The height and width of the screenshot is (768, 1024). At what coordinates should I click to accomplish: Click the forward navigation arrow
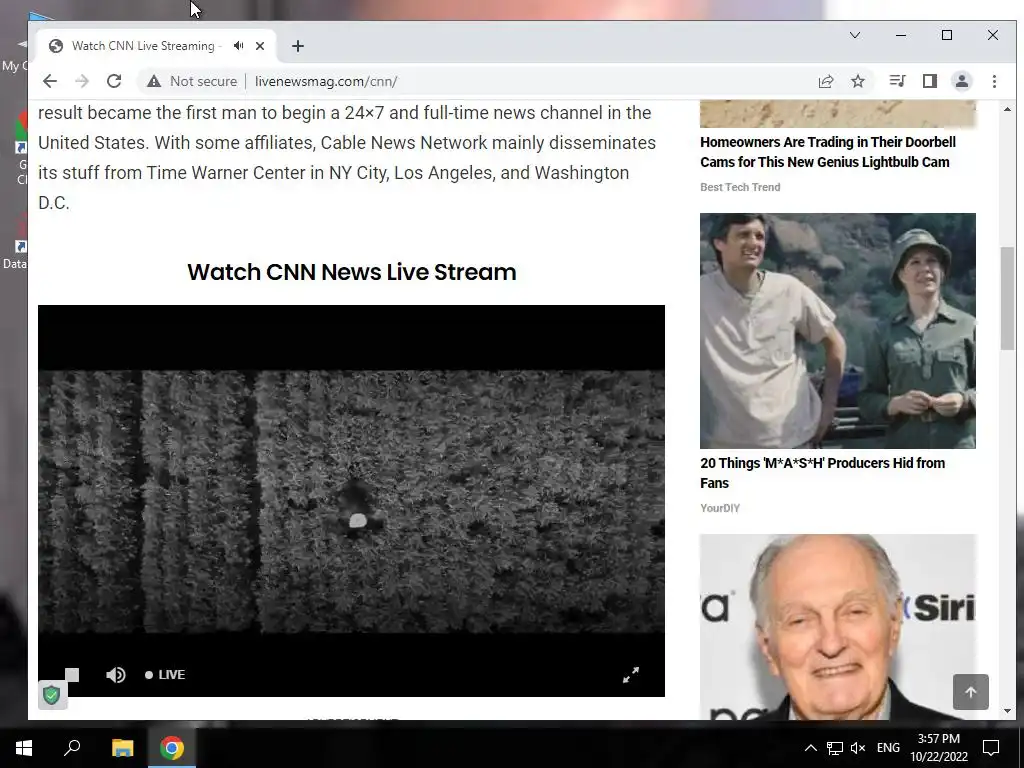(82, 81)
